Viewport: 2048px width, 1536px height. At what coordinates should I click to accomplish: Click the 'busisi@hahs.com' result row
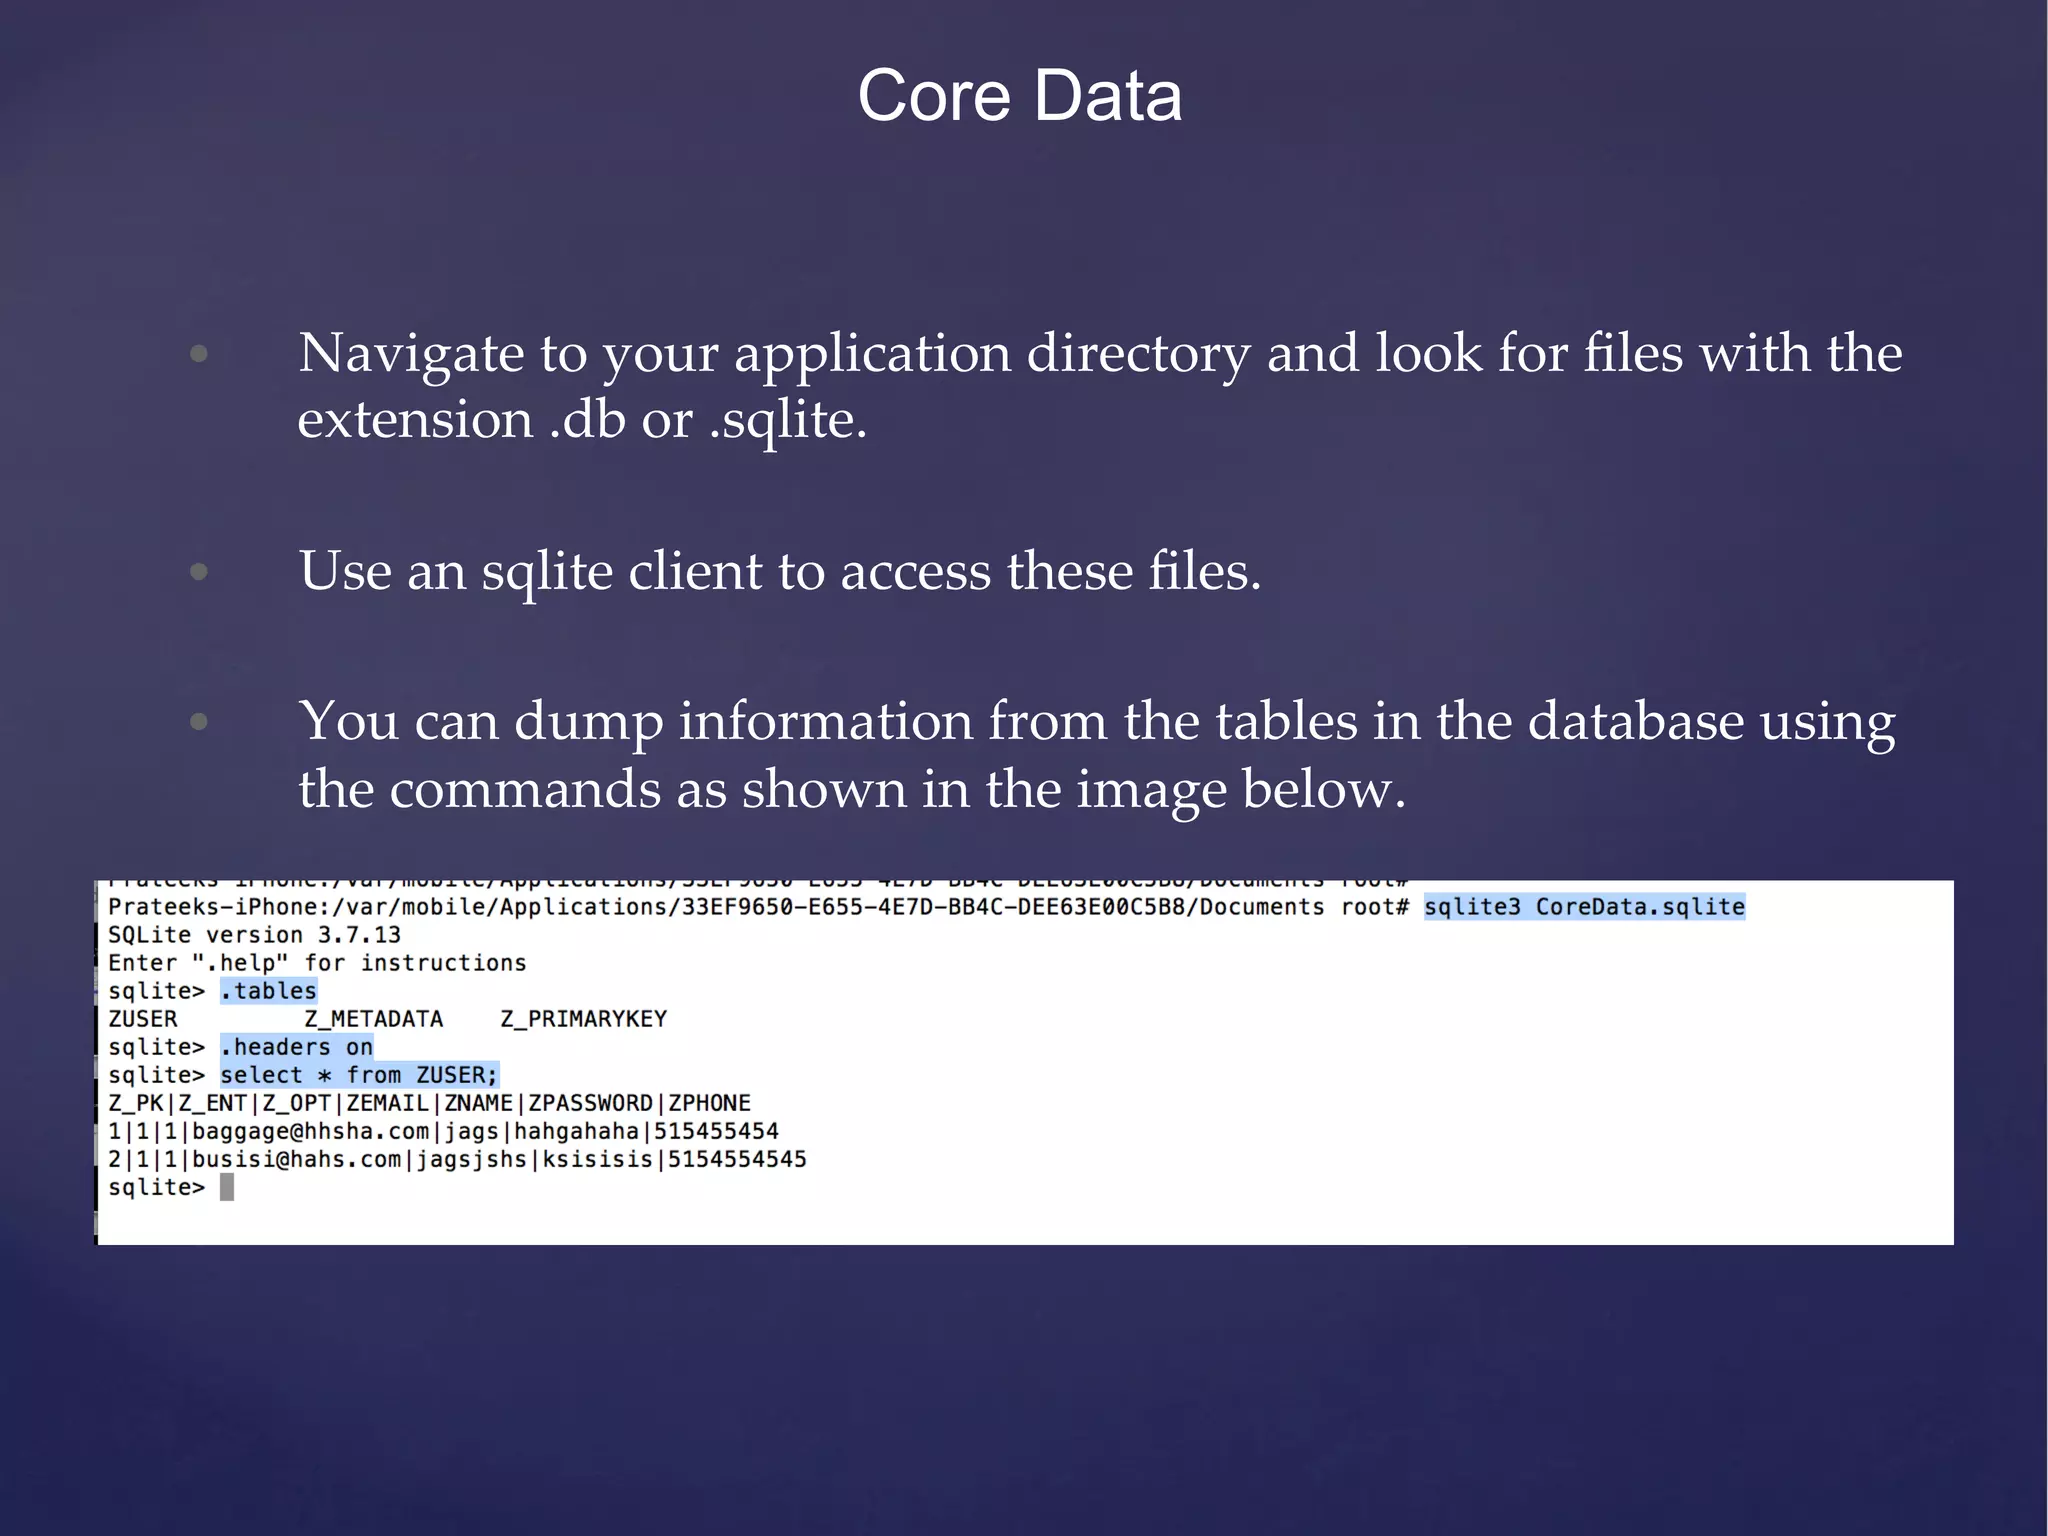coord(457,1159)
